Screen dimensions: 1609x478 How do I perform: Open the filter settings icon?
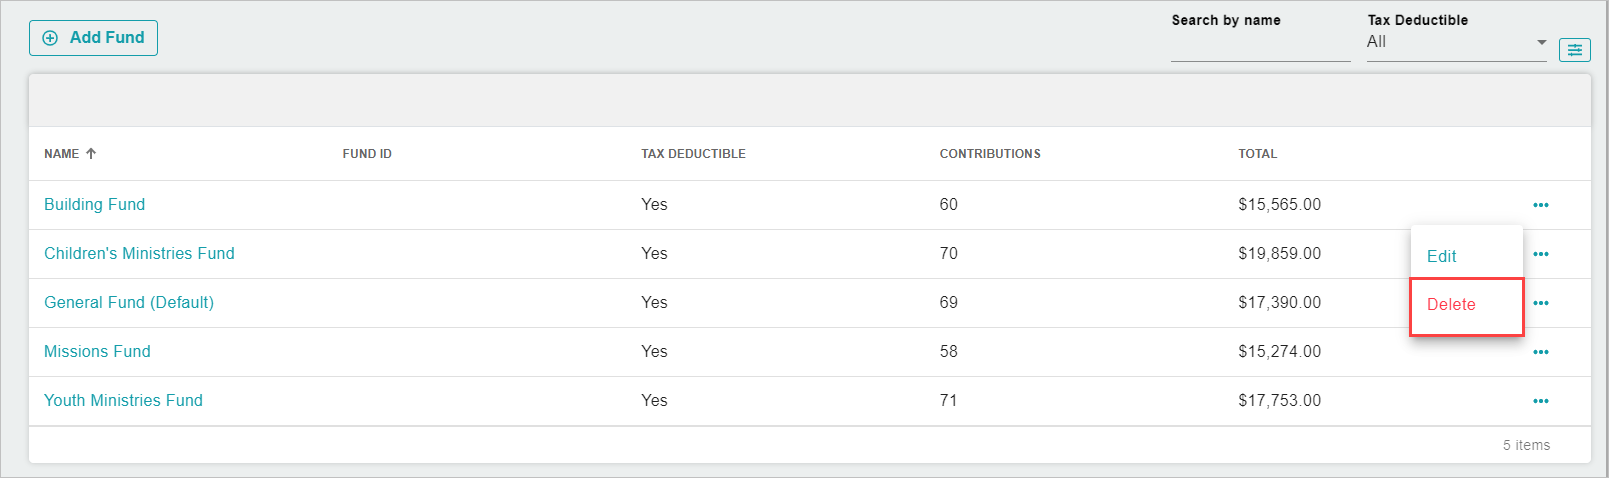pyautogui.click(x=1574, y=50)
